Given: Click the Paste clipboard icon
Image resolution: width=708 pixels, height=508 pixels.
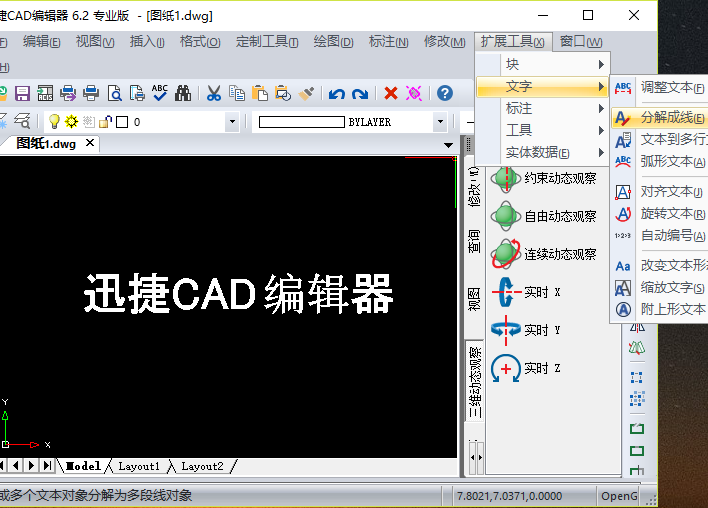Looking at the screenshot, I should click(260, 93).
